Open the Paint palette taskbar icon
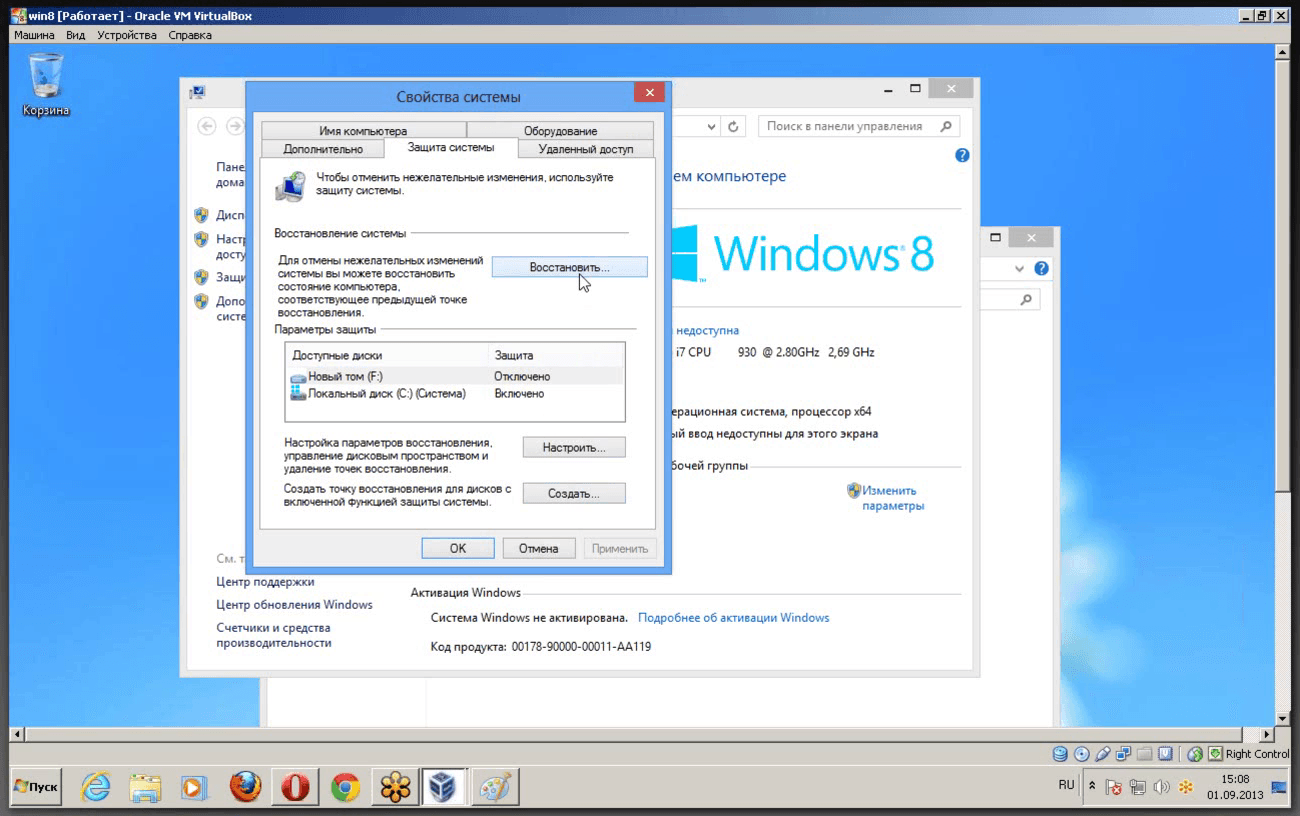The width and height of the screenshot is (1300, 816). click(x=495, y=787)
